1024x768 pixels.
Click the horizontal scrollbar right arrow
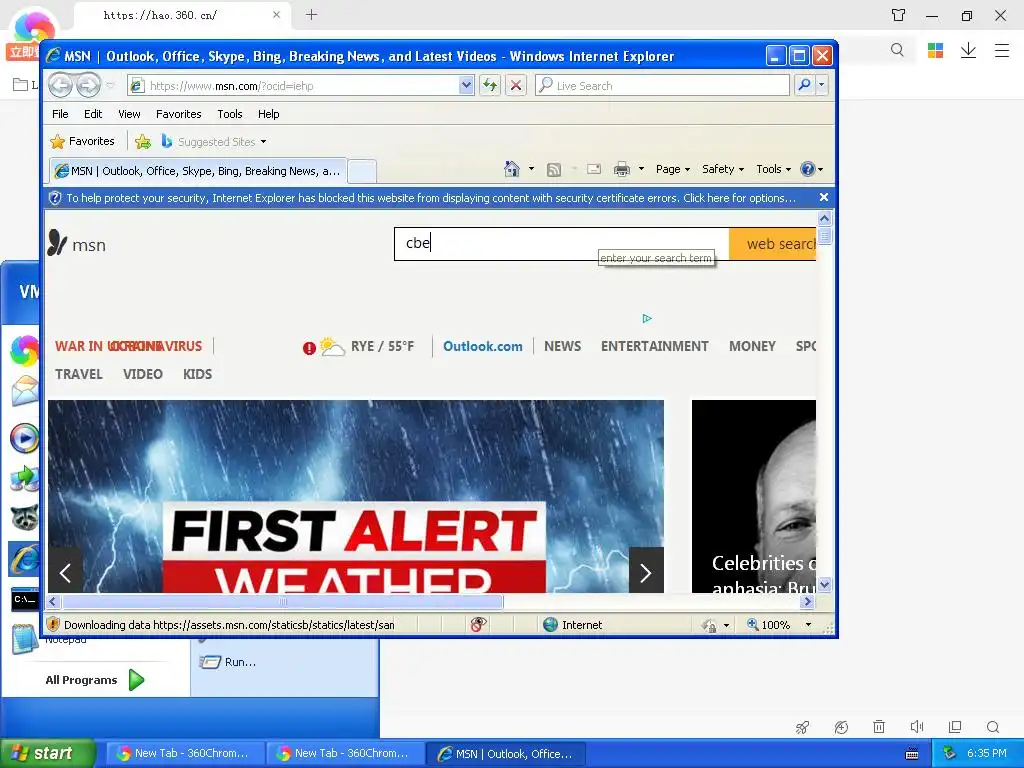808,601
